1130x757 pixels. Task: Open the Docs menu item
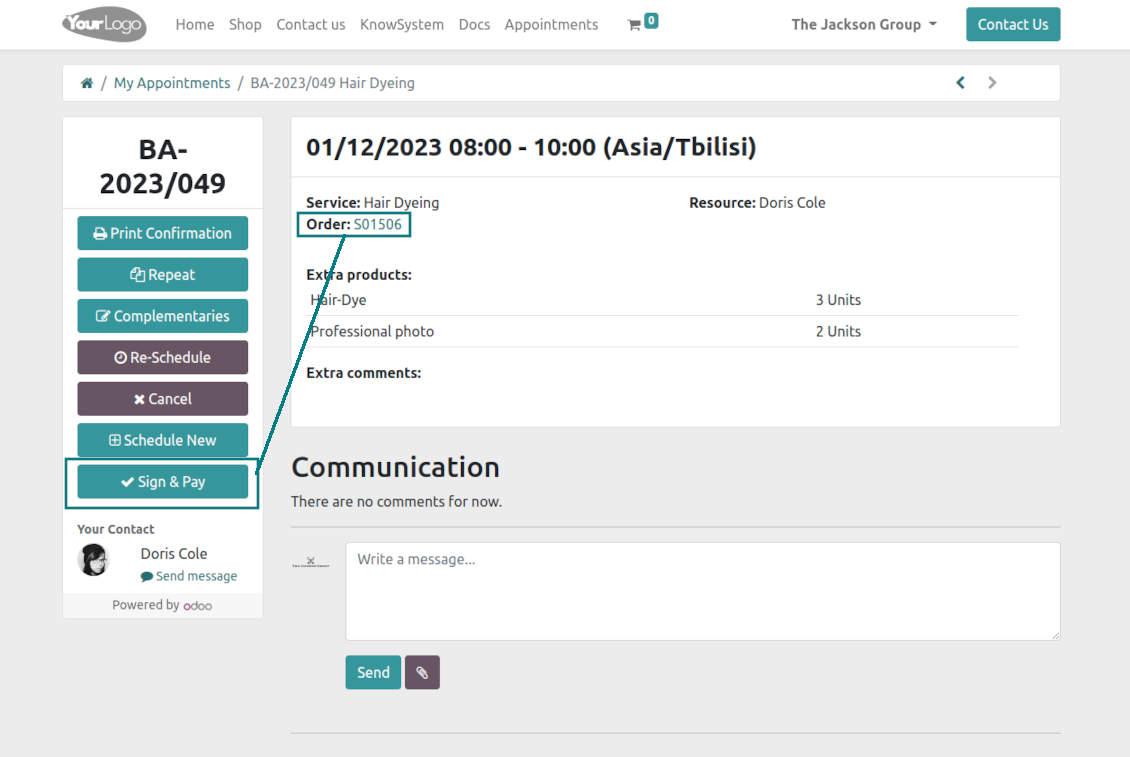(474, 25)
